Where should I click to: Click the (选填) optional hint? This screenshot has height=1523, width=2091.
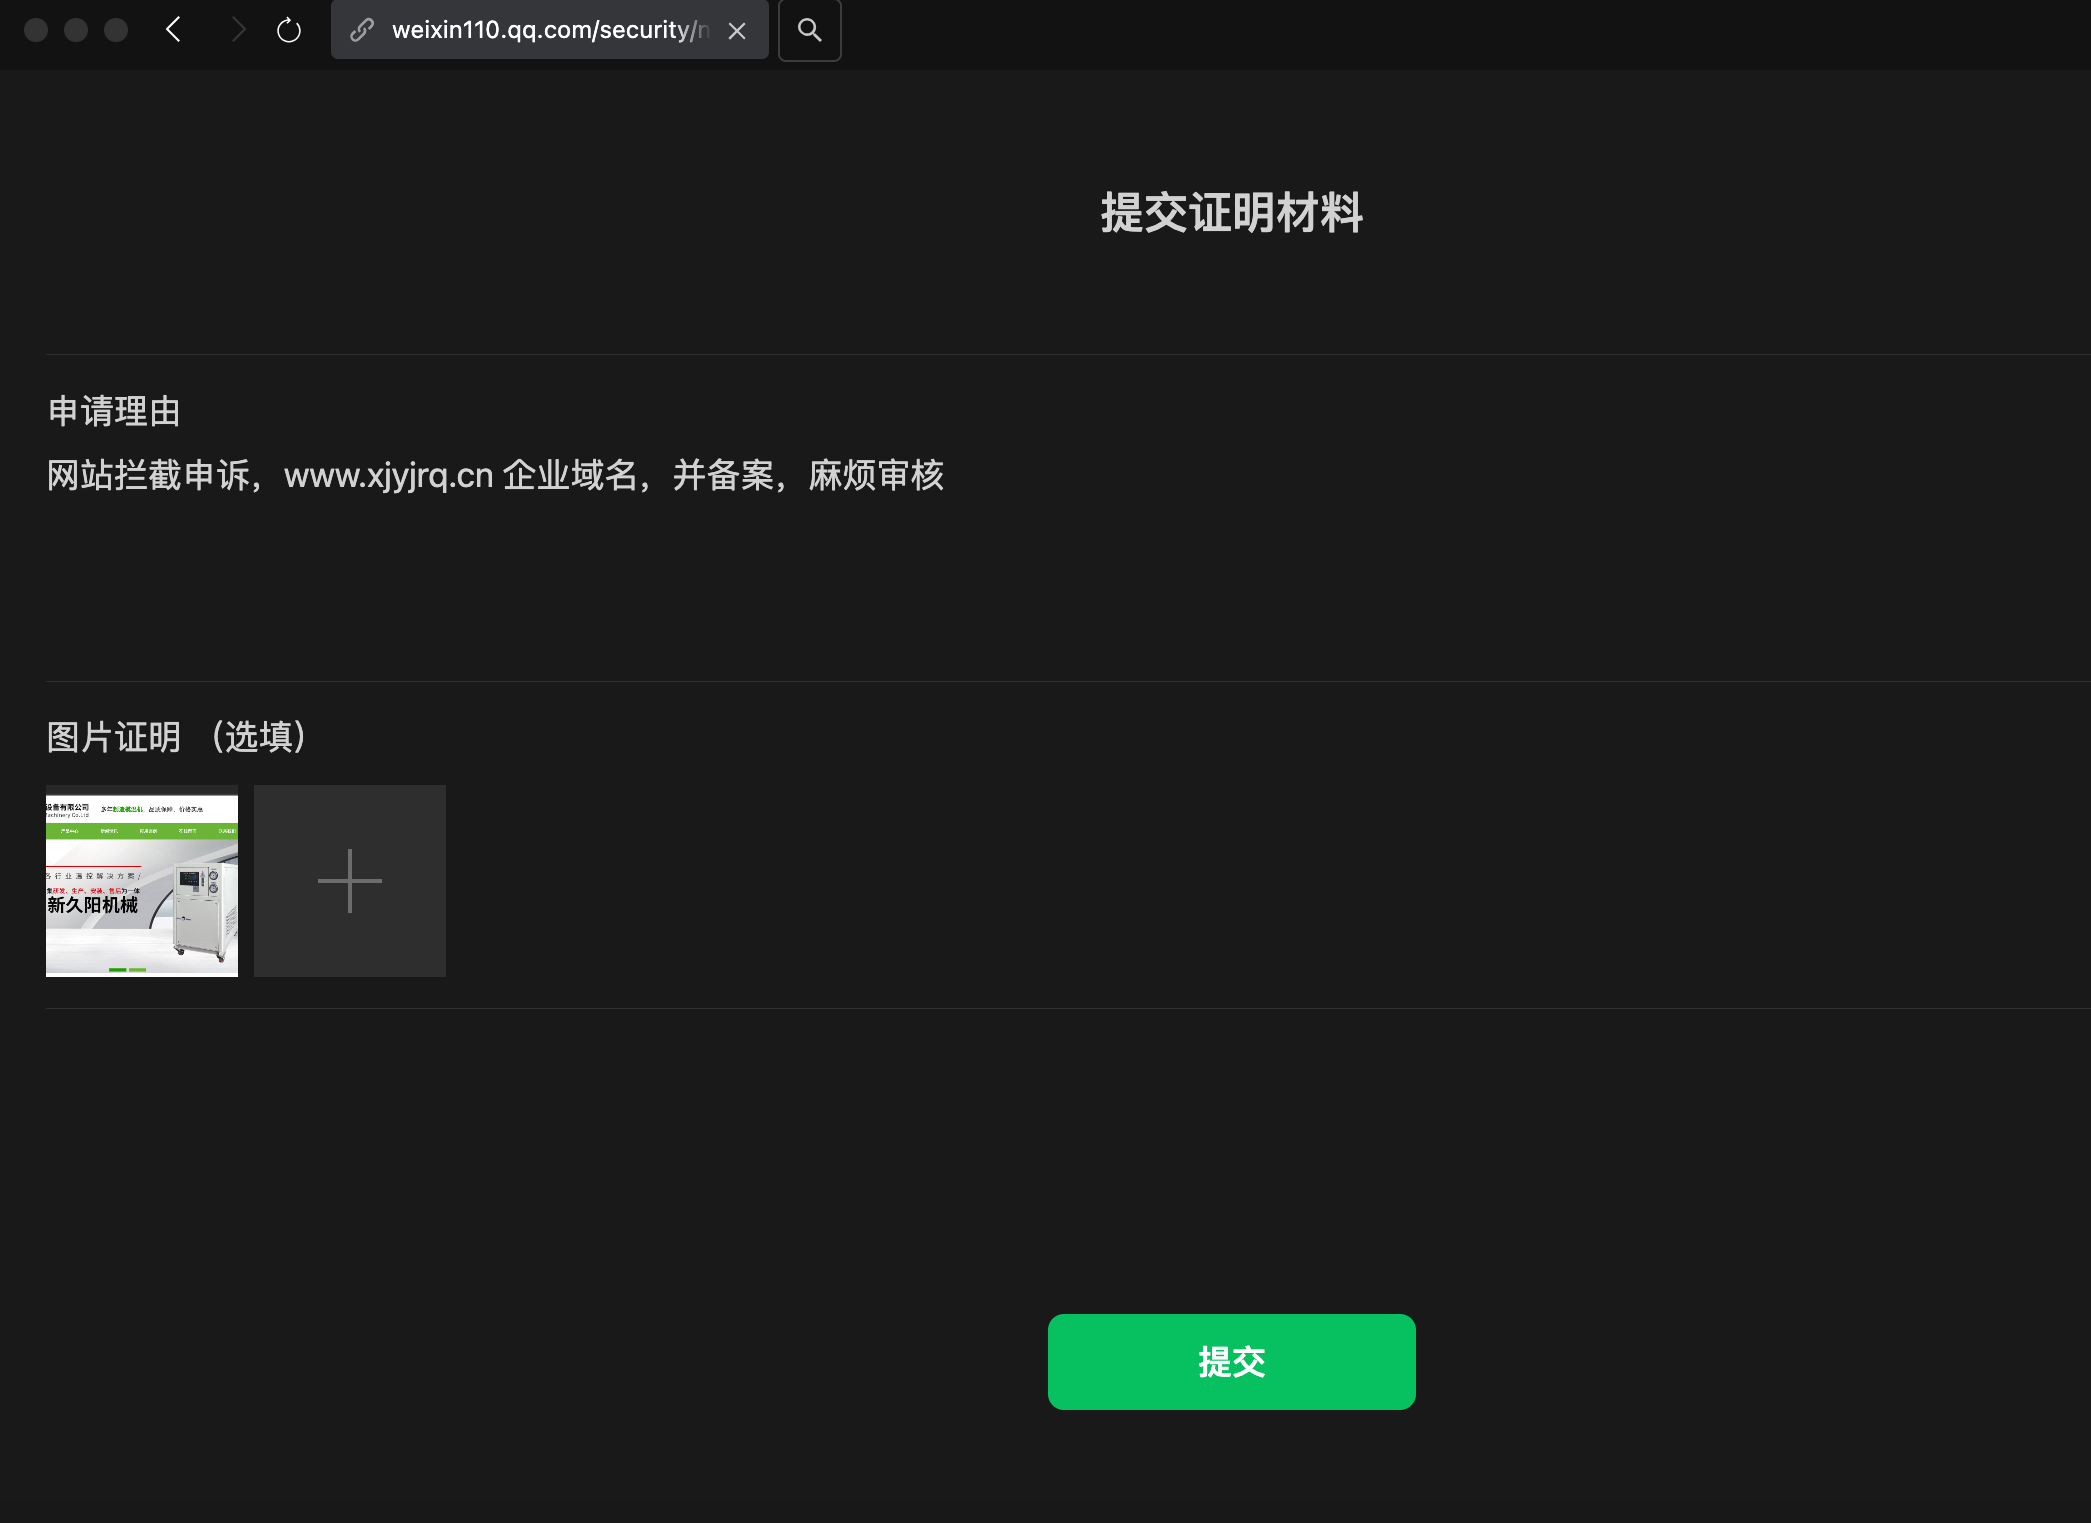pyautogui.click(x=259, y=737)
